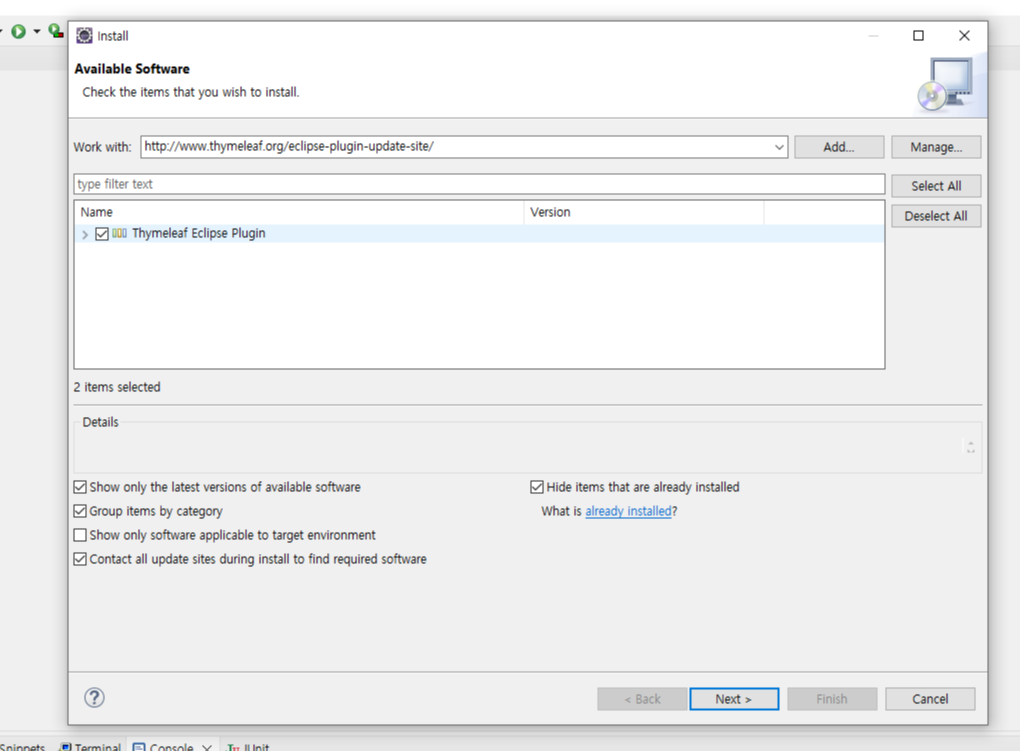Viewport: 1020px width, 751px height.
Task: Click the Deselect All button
Action: click(x=936, y=216)
